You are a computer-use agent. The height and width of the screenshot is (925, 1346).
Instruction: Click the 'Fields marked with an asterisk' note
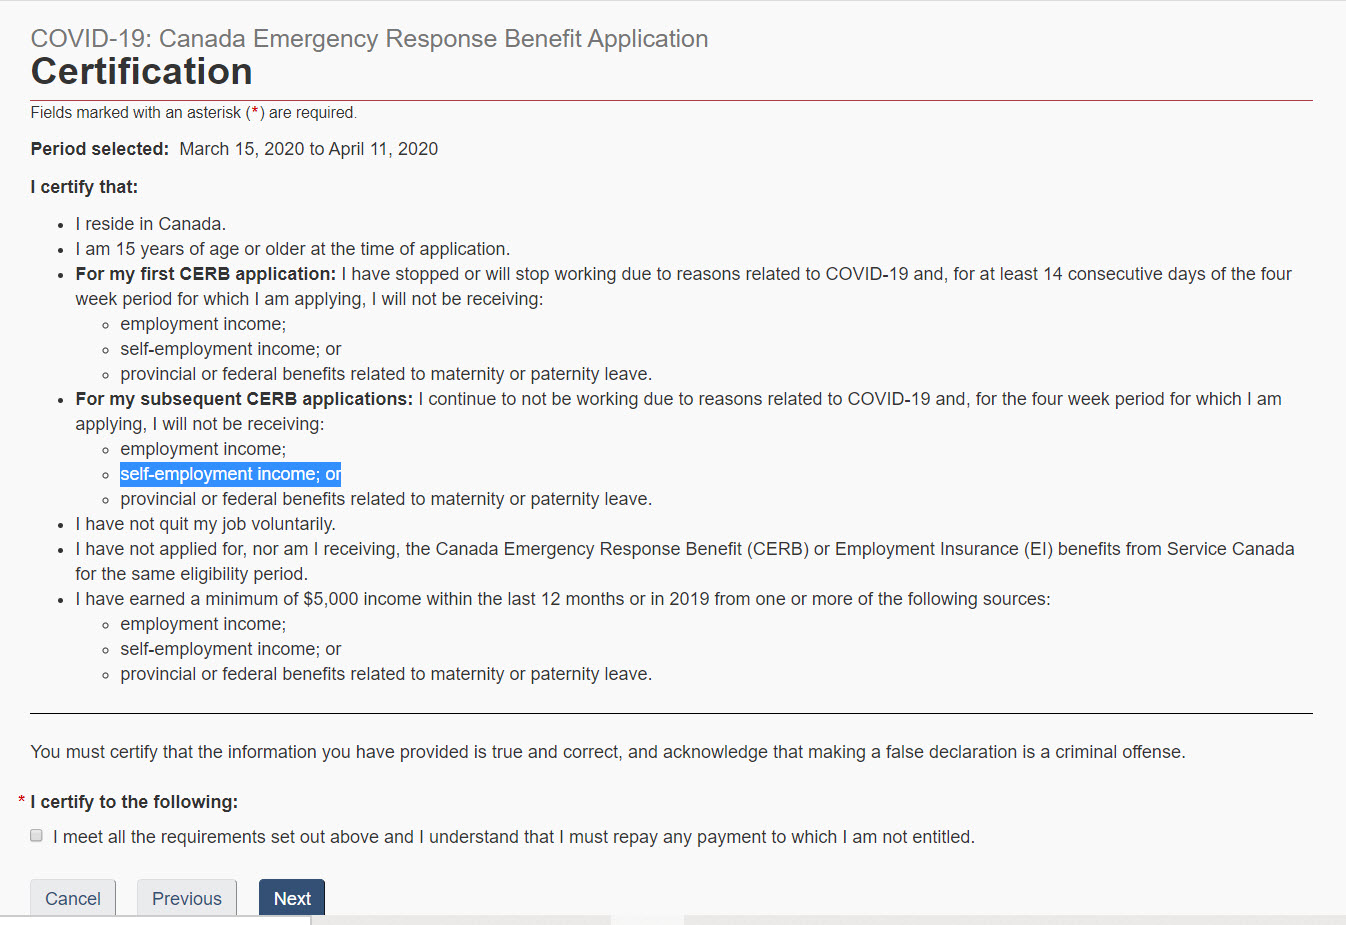point(194,113)
